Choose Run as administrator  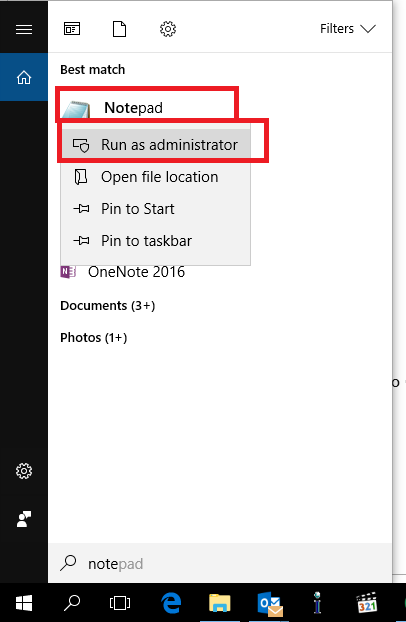tap(156, 145)
